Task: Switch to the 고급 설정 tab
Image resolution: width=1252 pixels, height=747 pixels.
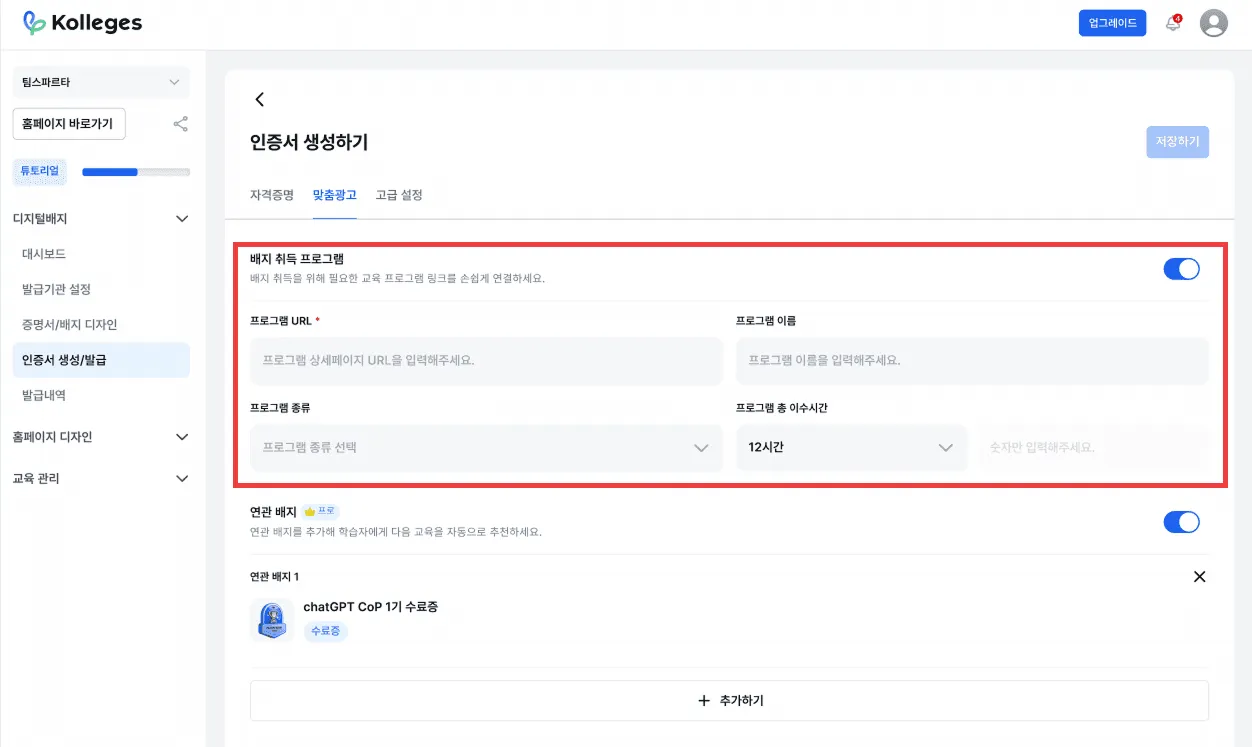Action: [399, 195]
